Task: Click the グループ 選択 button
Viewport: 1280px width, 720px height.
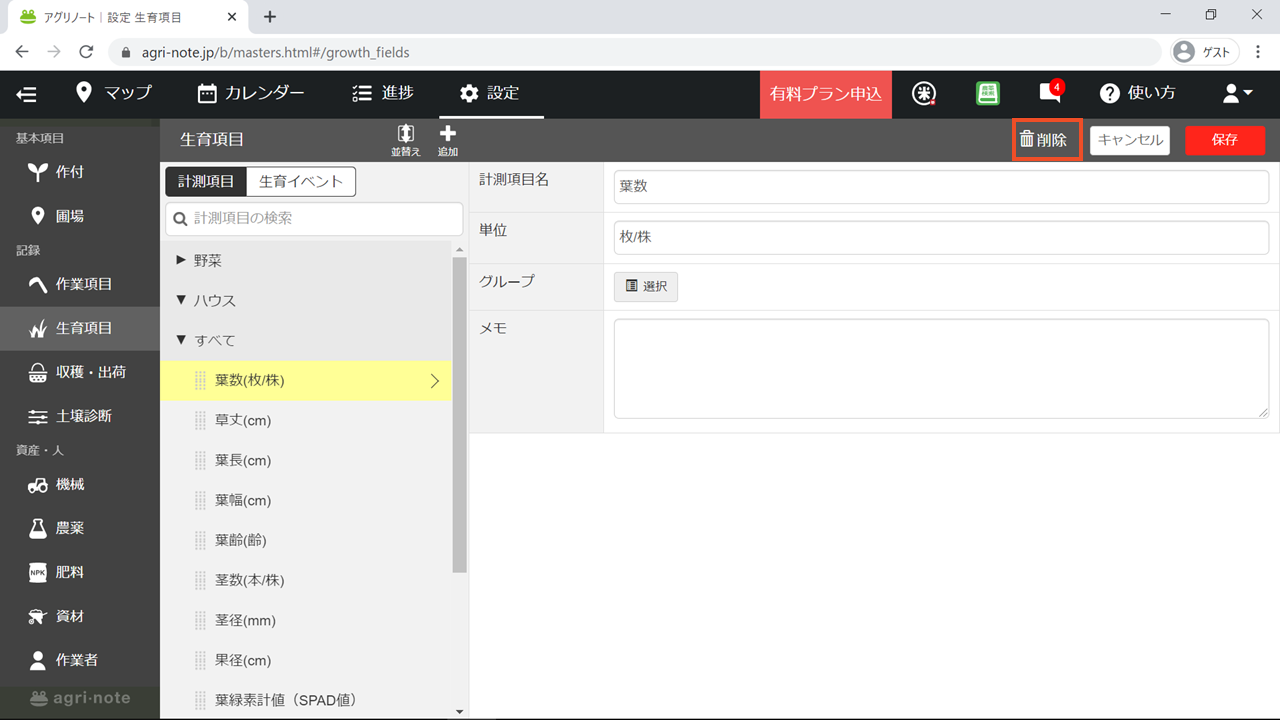Action: pos(646,286)
